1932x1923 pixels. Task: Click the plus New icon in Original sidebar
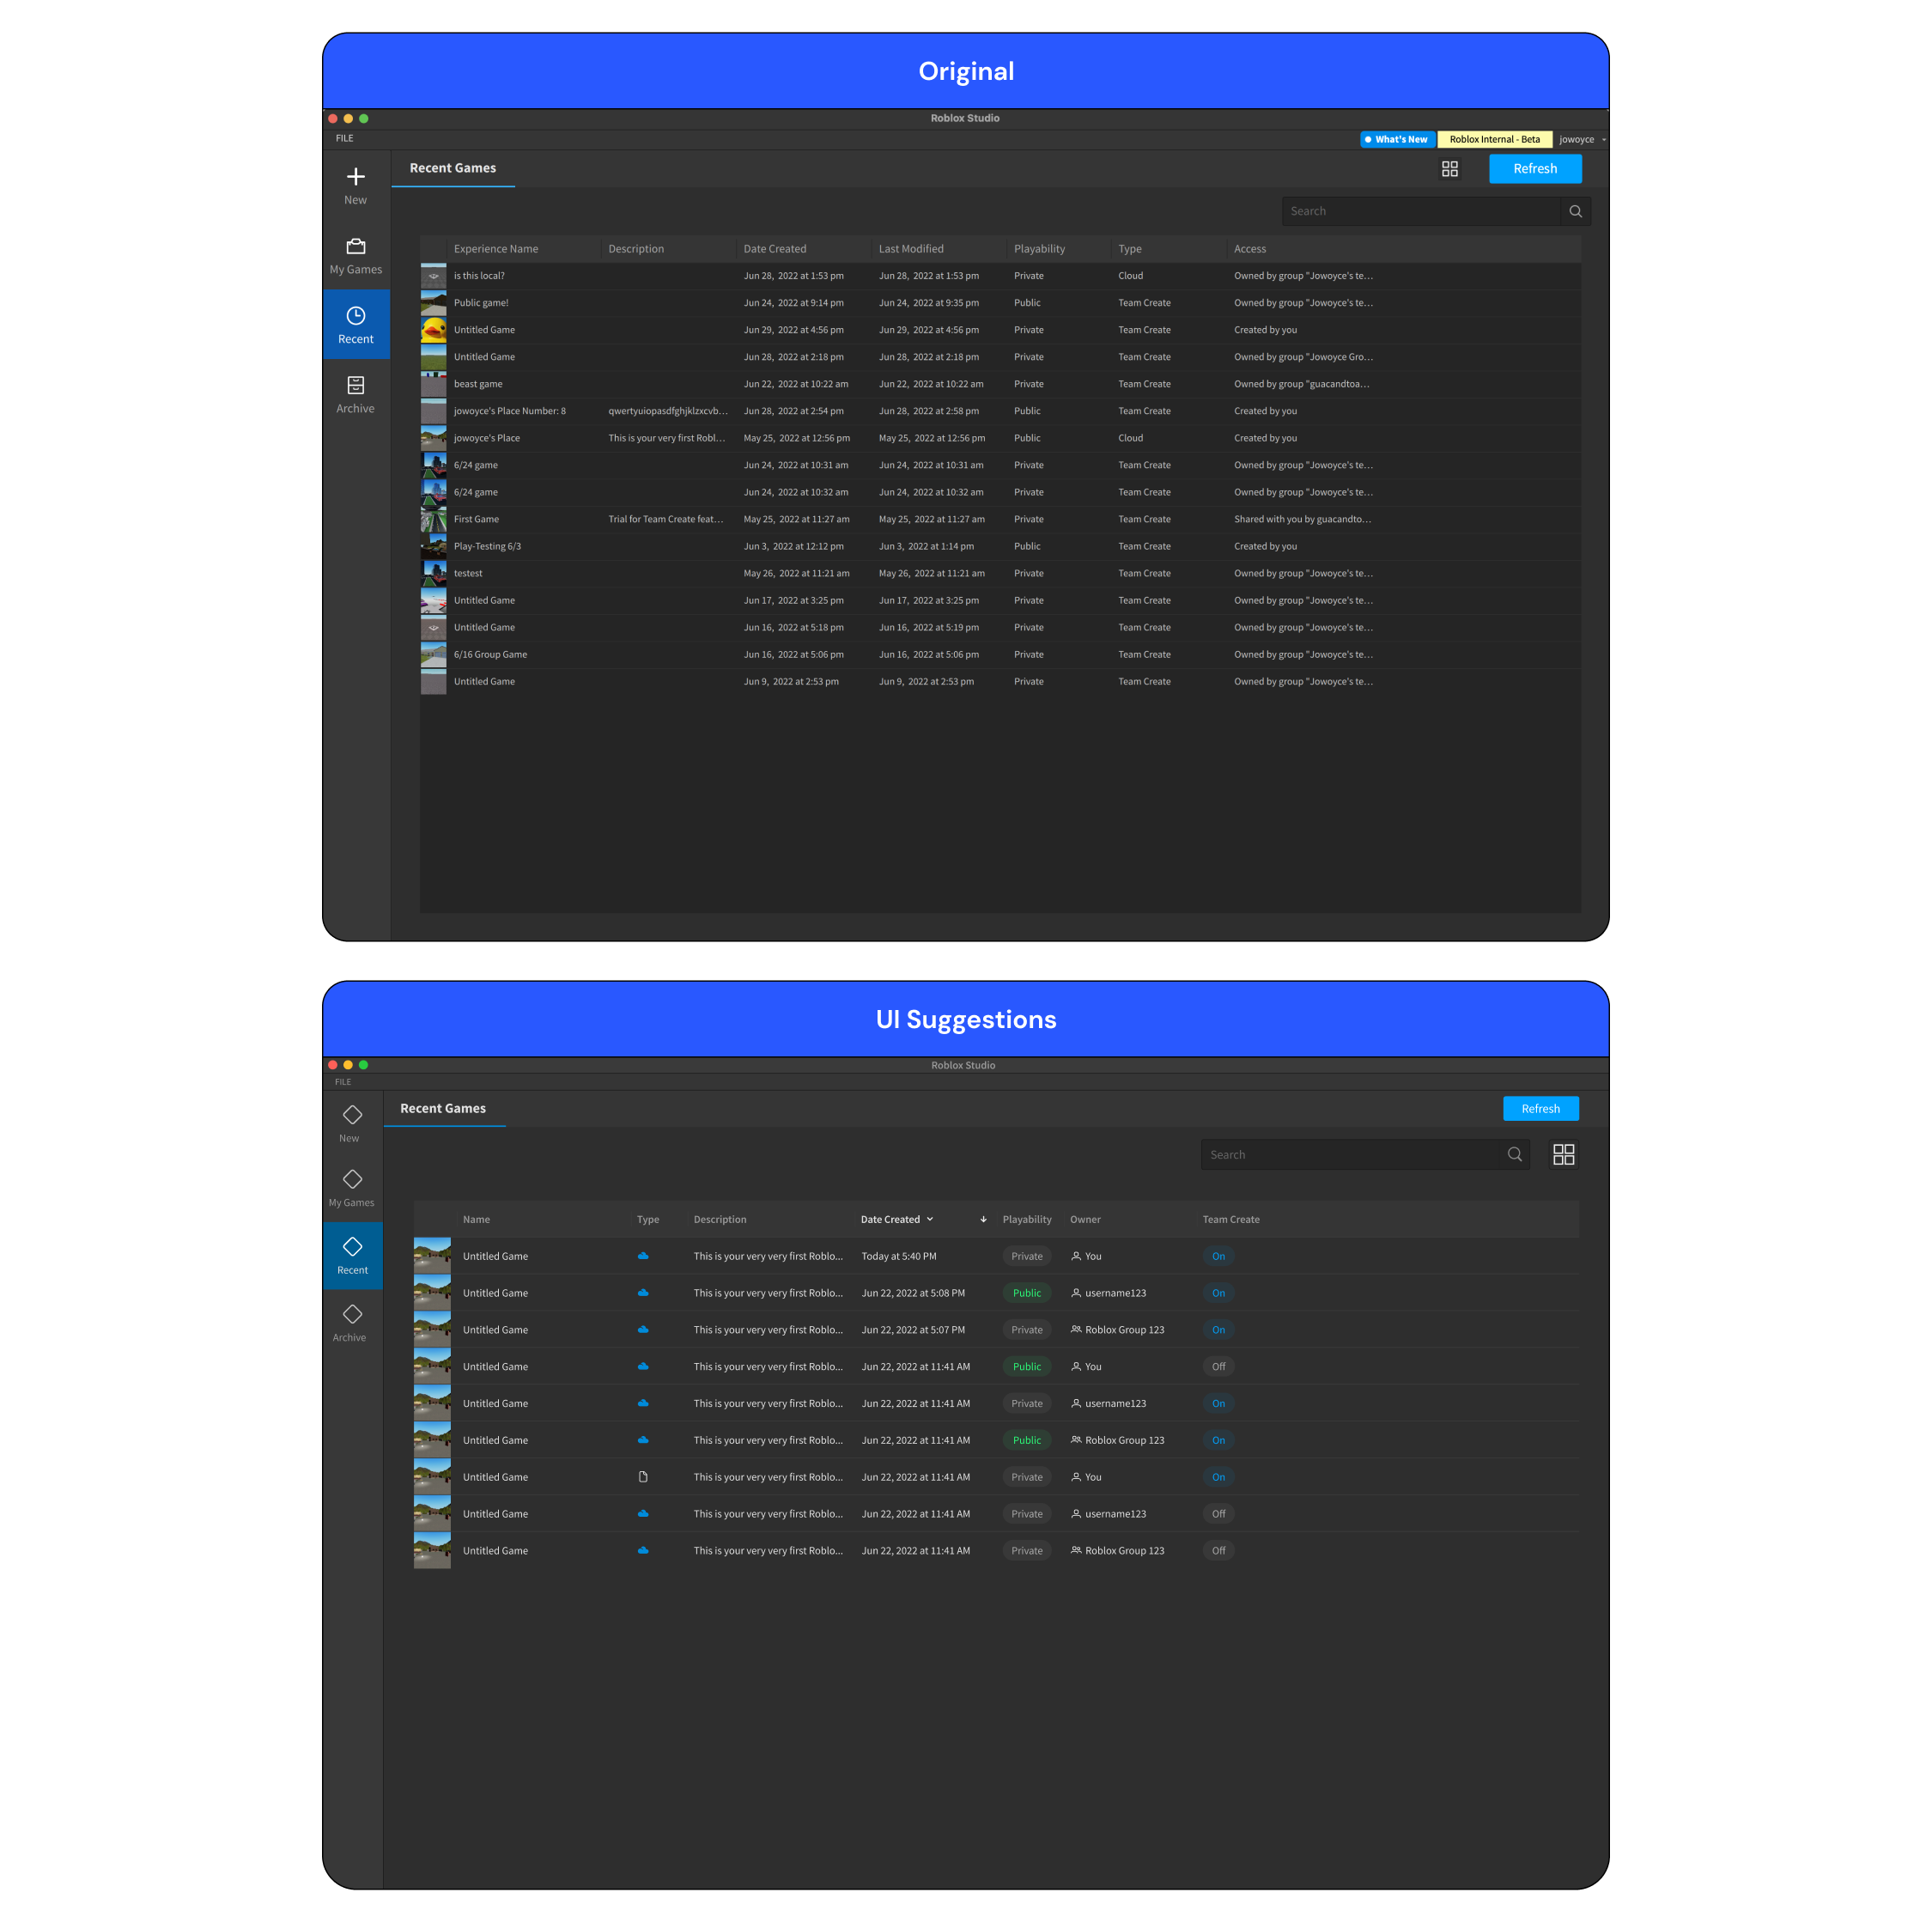[355, 177]
